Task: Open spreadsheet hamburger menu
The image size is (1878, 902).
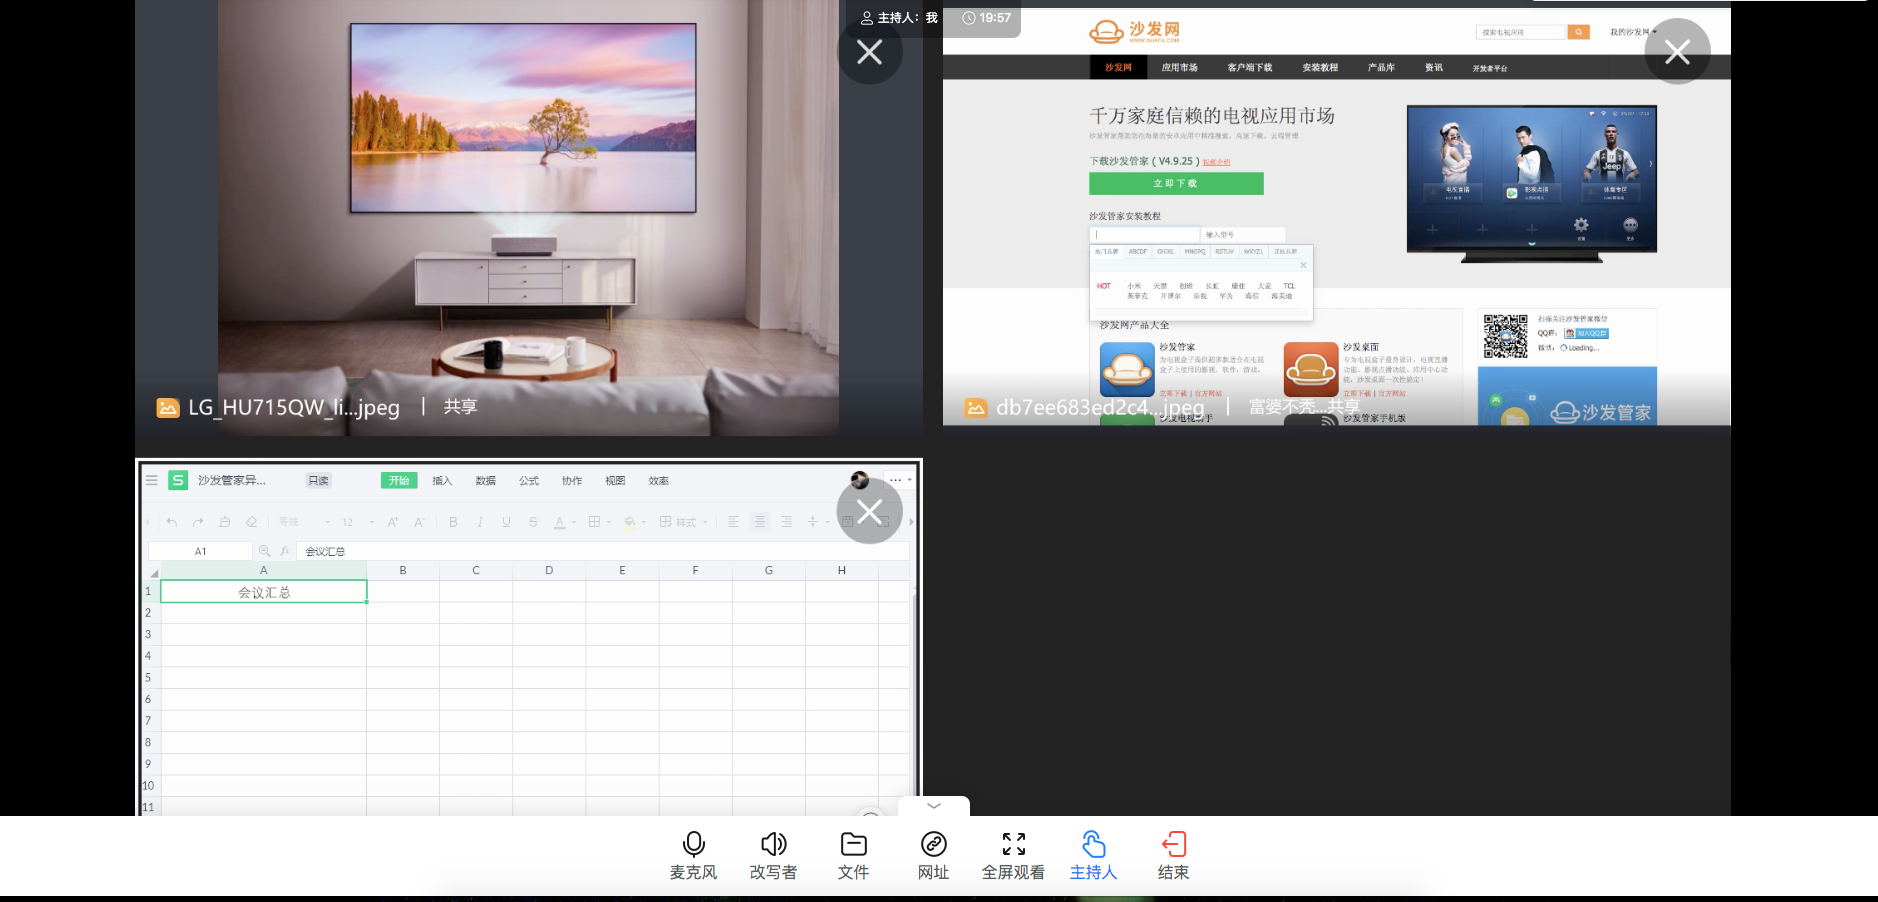Action: pyautogui.click(x=152, y=481)
